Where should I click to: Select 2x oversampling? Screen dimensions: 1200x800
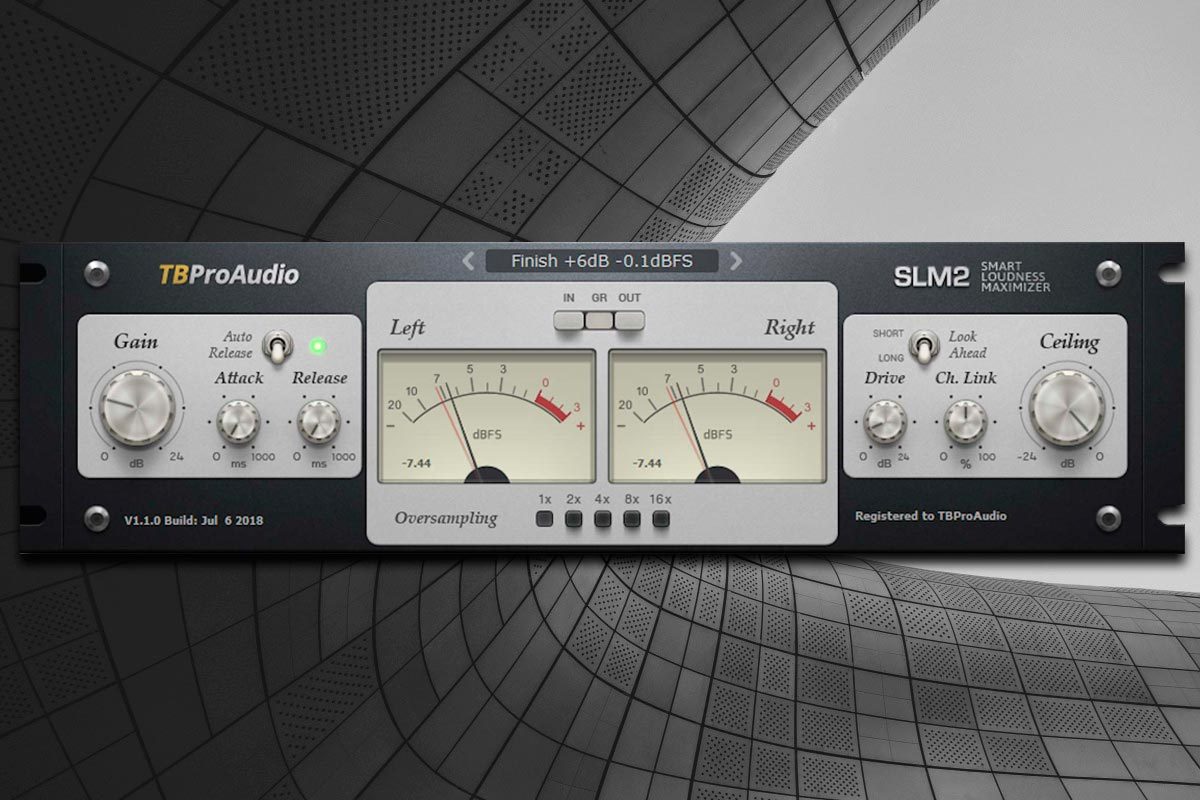click(574, 519)
